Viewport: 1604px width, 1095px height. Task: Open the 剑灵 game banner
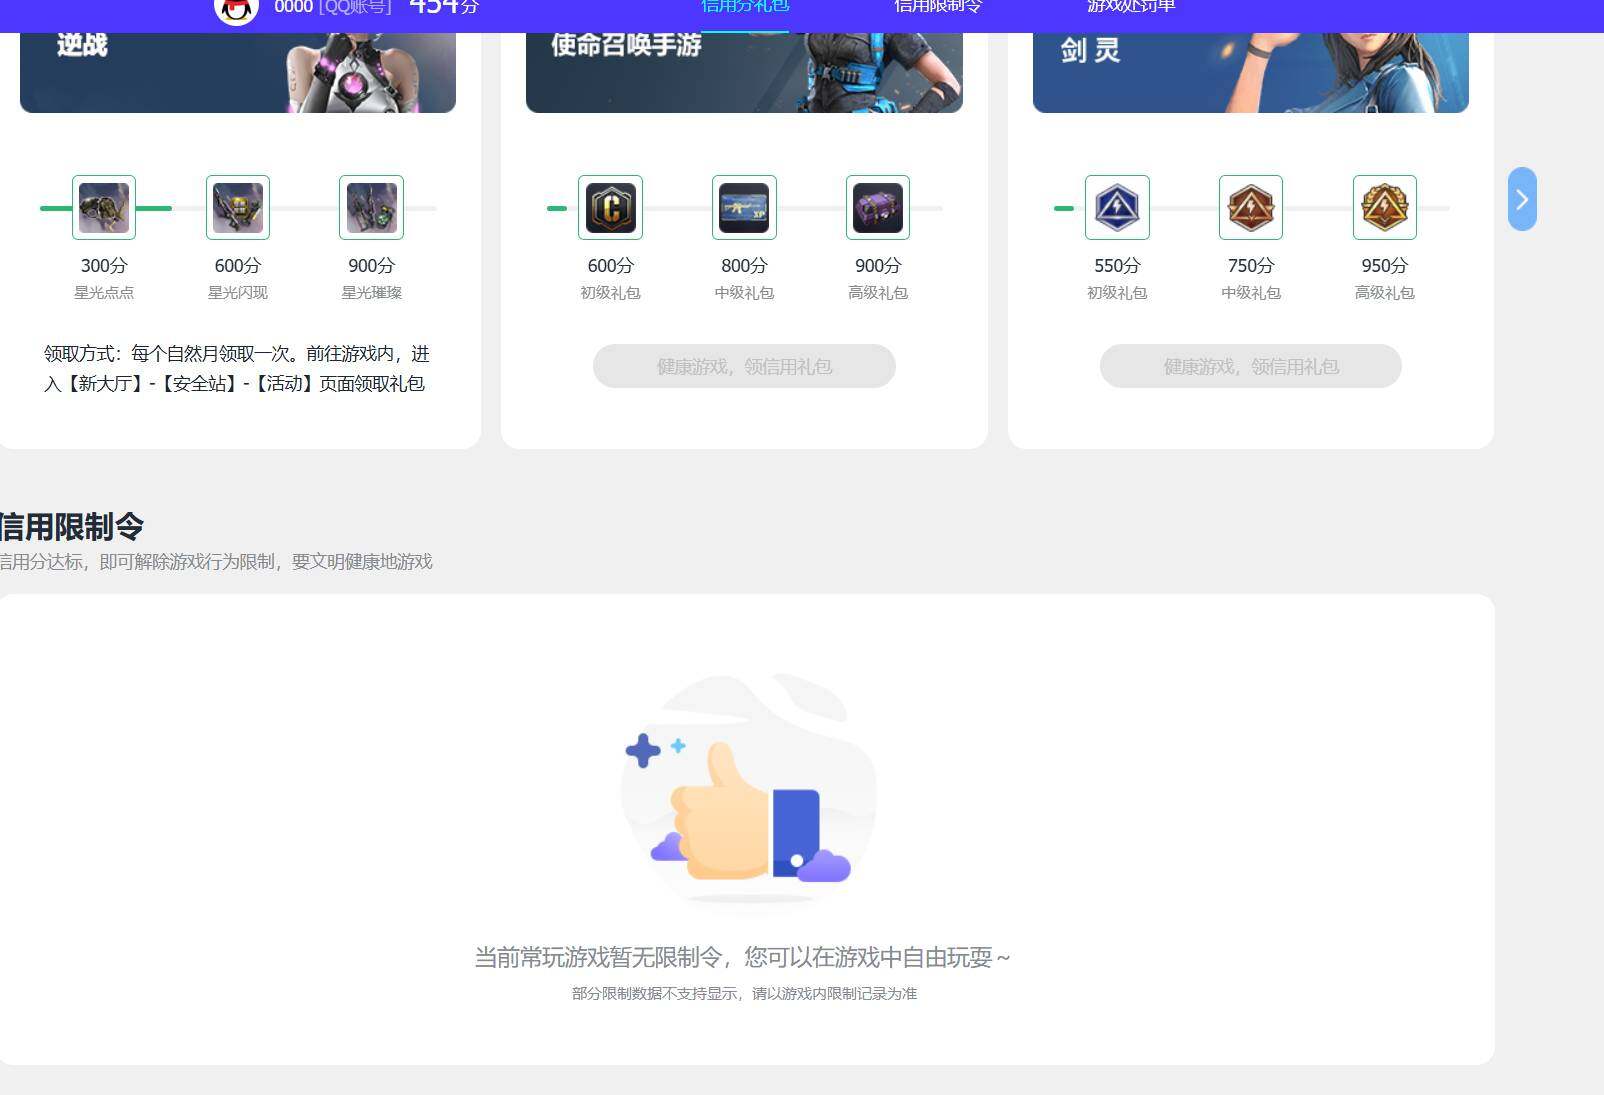tap(1251, 72)
